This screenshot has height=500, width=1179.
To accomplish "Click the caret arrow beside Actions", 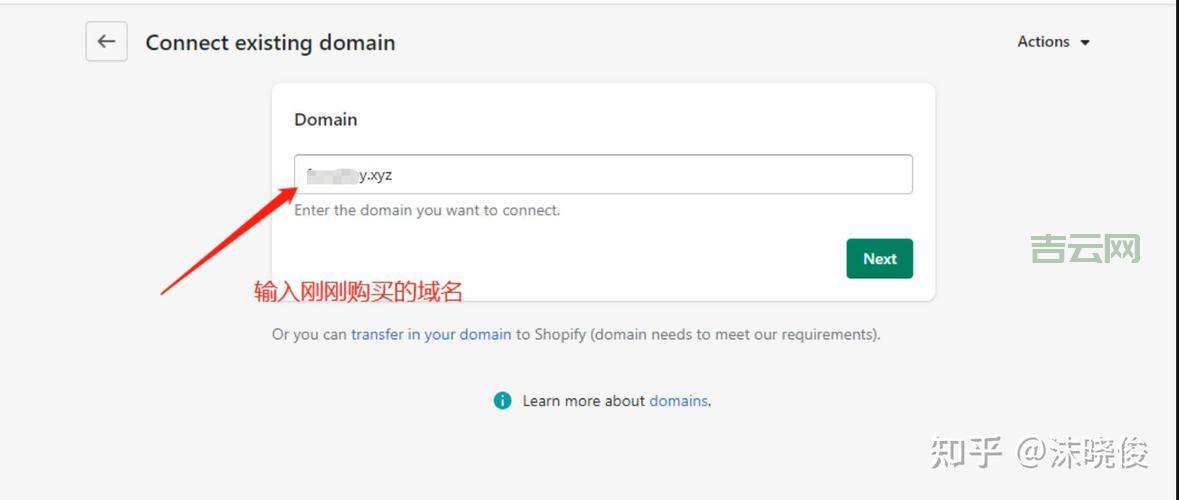I will (1086, 43).
